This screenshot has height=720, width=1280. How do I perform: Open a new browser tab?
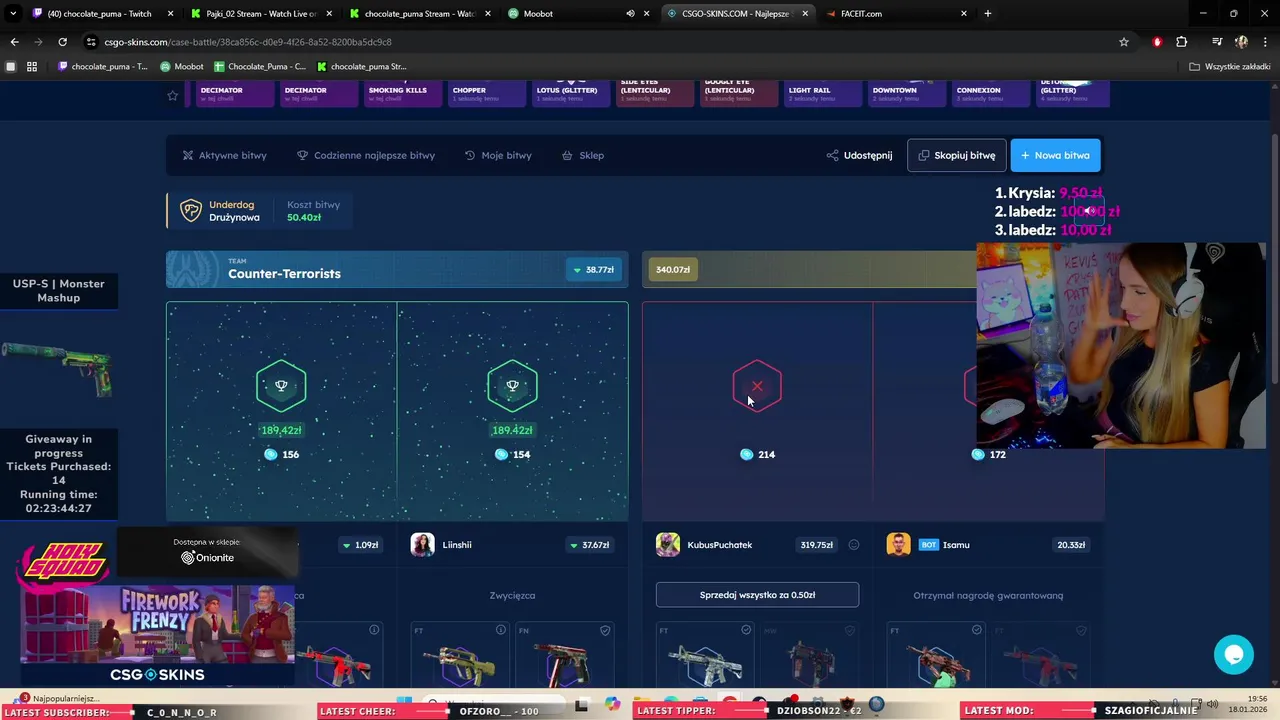click(x=988, y=14)
